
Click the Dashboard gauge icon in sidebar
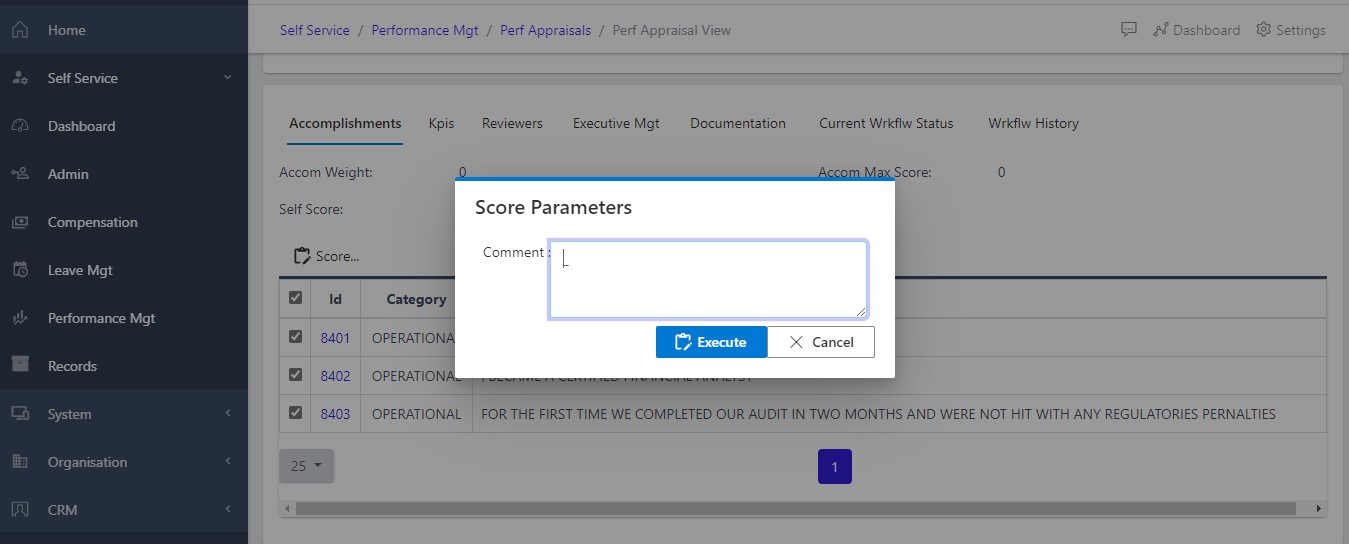pos(20,126)
